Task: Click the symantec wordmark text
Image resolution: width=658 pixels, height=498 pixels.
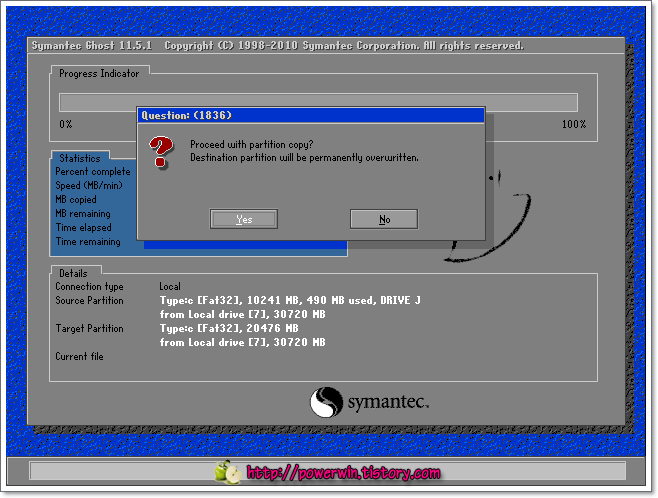Action: click(388, 402)
